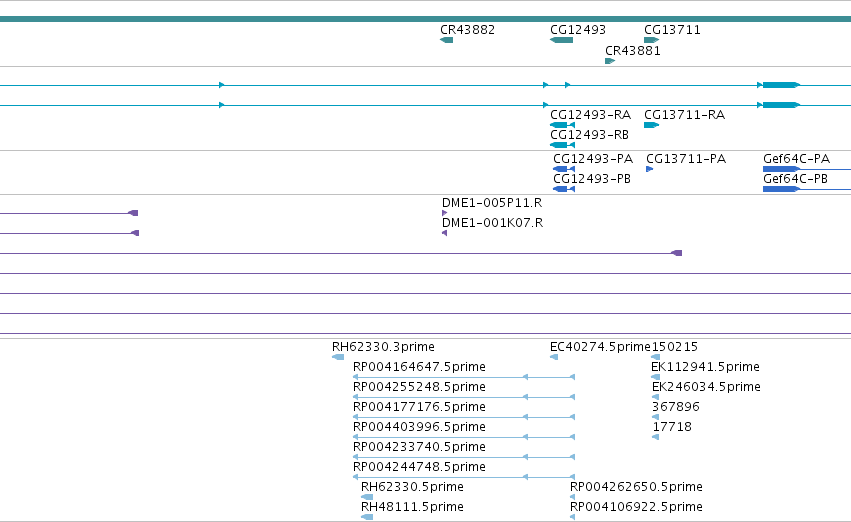Select the CG12493-PA protein label
851x522 pixels.
click(x=593, y=159)
